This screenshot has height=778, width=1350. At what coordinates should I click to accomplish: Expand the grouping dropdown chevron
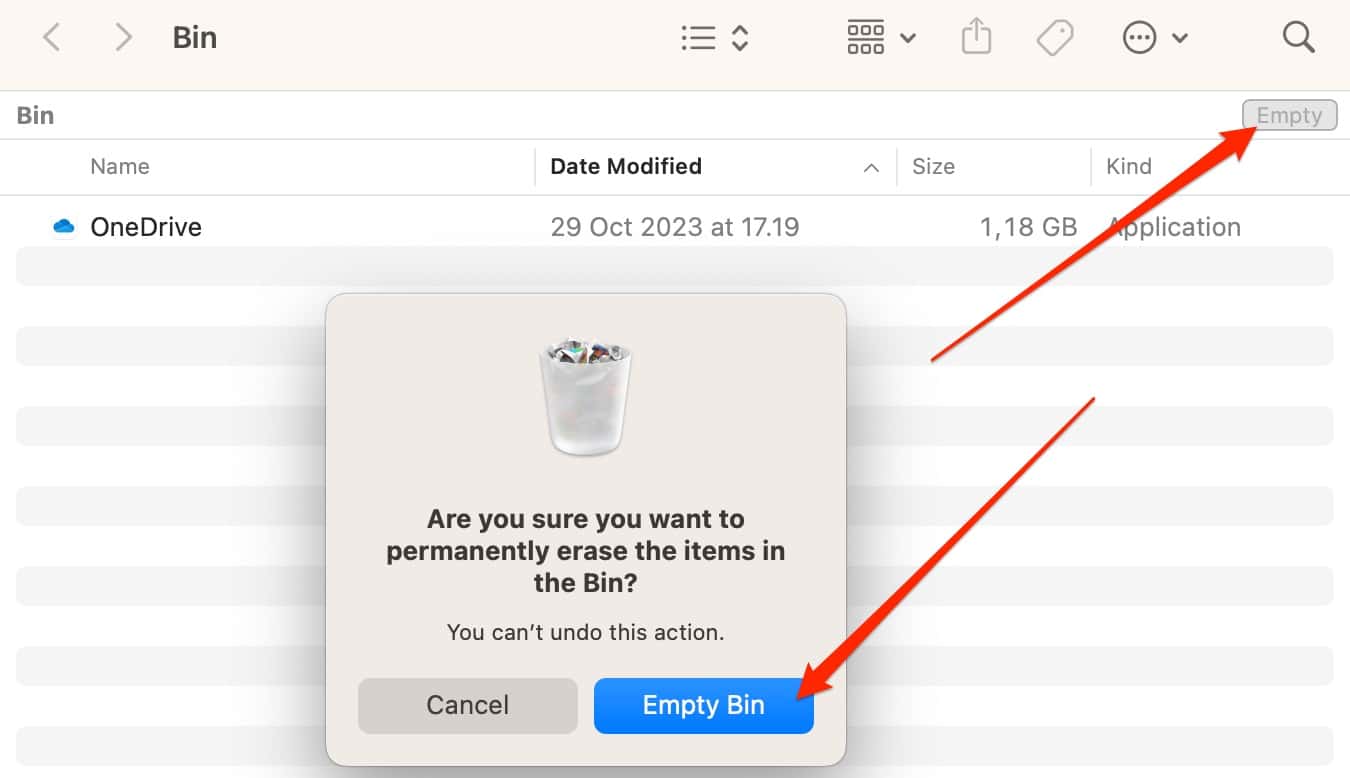click(x=908, y=38)
